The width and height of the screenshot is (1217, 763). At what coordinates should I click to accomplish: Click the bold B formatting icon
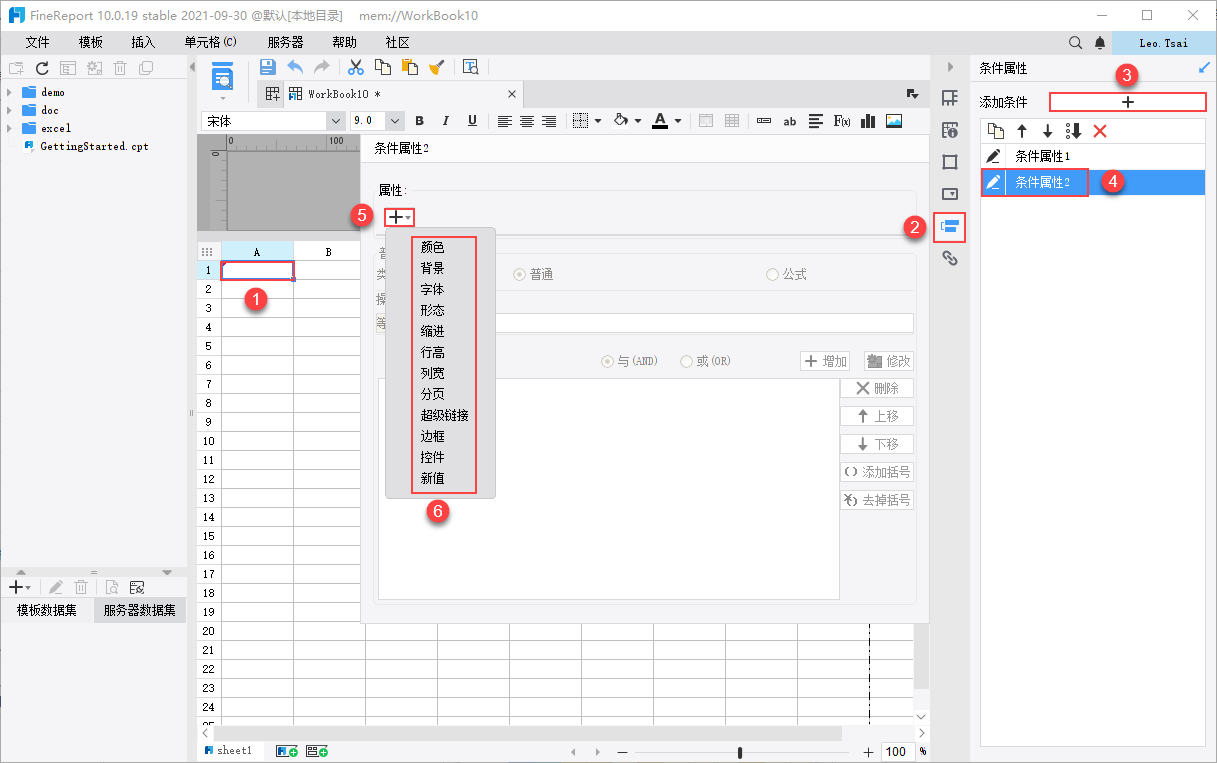(x=420, y=121)
